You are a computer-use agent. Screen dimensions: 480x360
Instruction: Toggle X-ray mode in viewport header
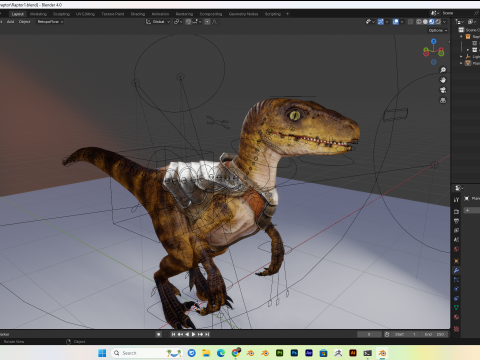411,22
